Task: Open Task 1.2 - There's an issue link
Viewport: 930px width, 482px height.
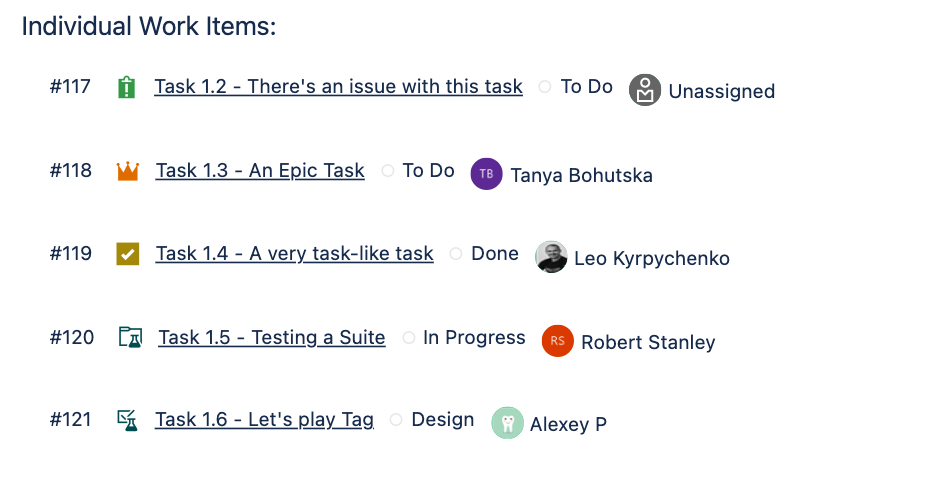Action: click(338, 87)
